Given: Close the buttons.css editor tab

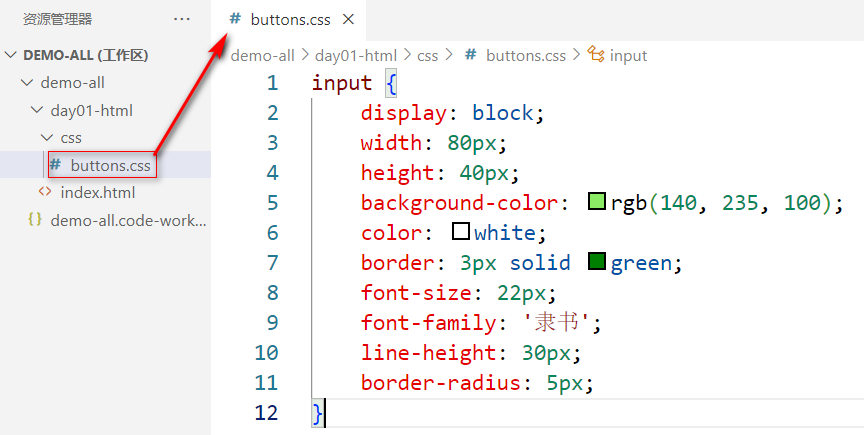Looking at the screenshot, I should (x=348, y=19).
